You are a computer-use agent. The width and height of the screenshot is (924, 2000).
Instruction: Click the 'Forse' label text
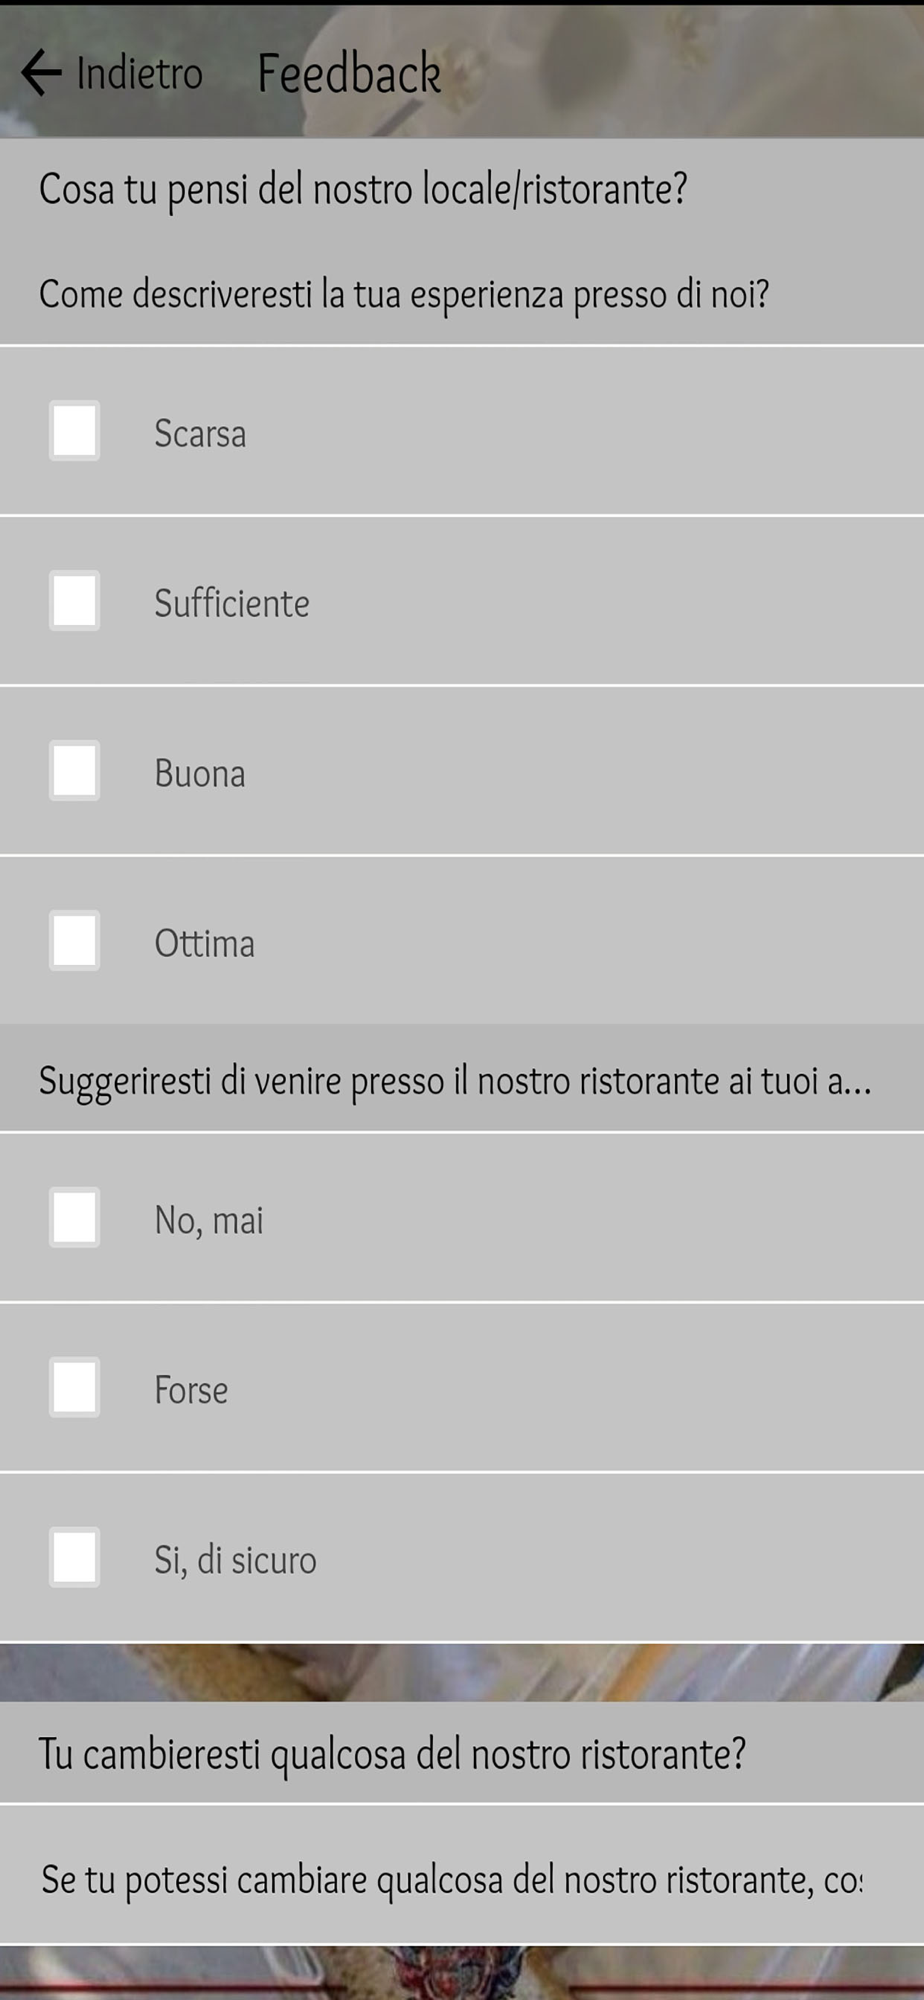(x=191, y=1390)
